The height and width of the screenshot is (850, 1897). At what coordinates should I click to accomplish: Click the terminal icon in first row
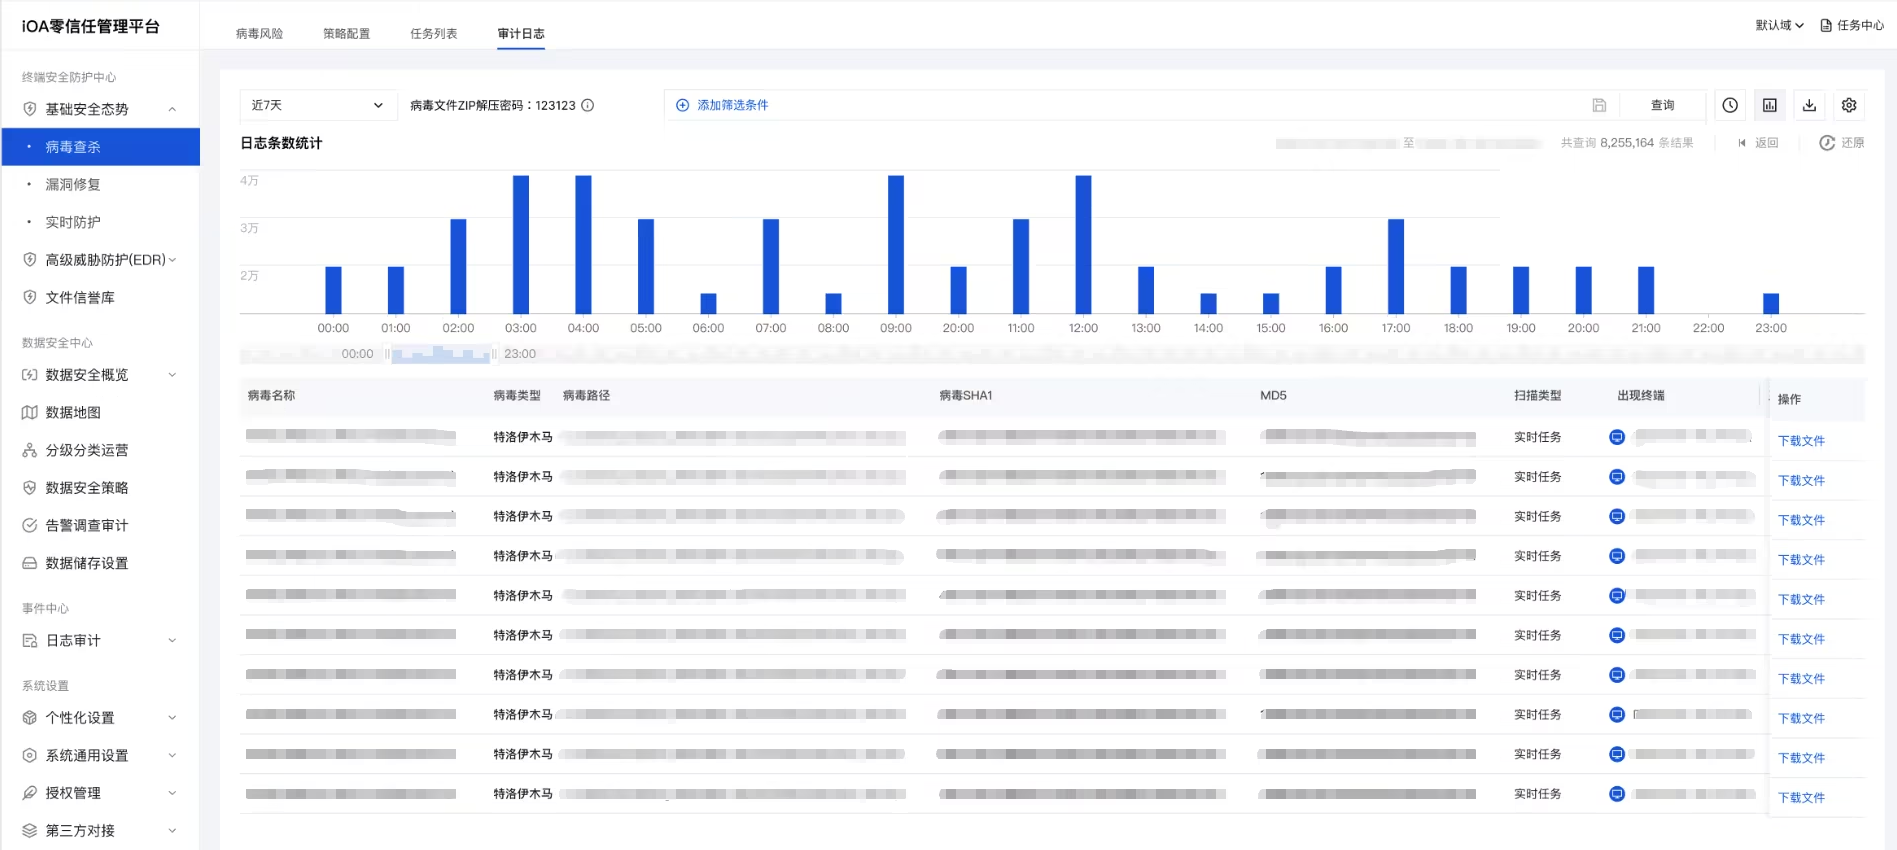[x=1617, y=437]
